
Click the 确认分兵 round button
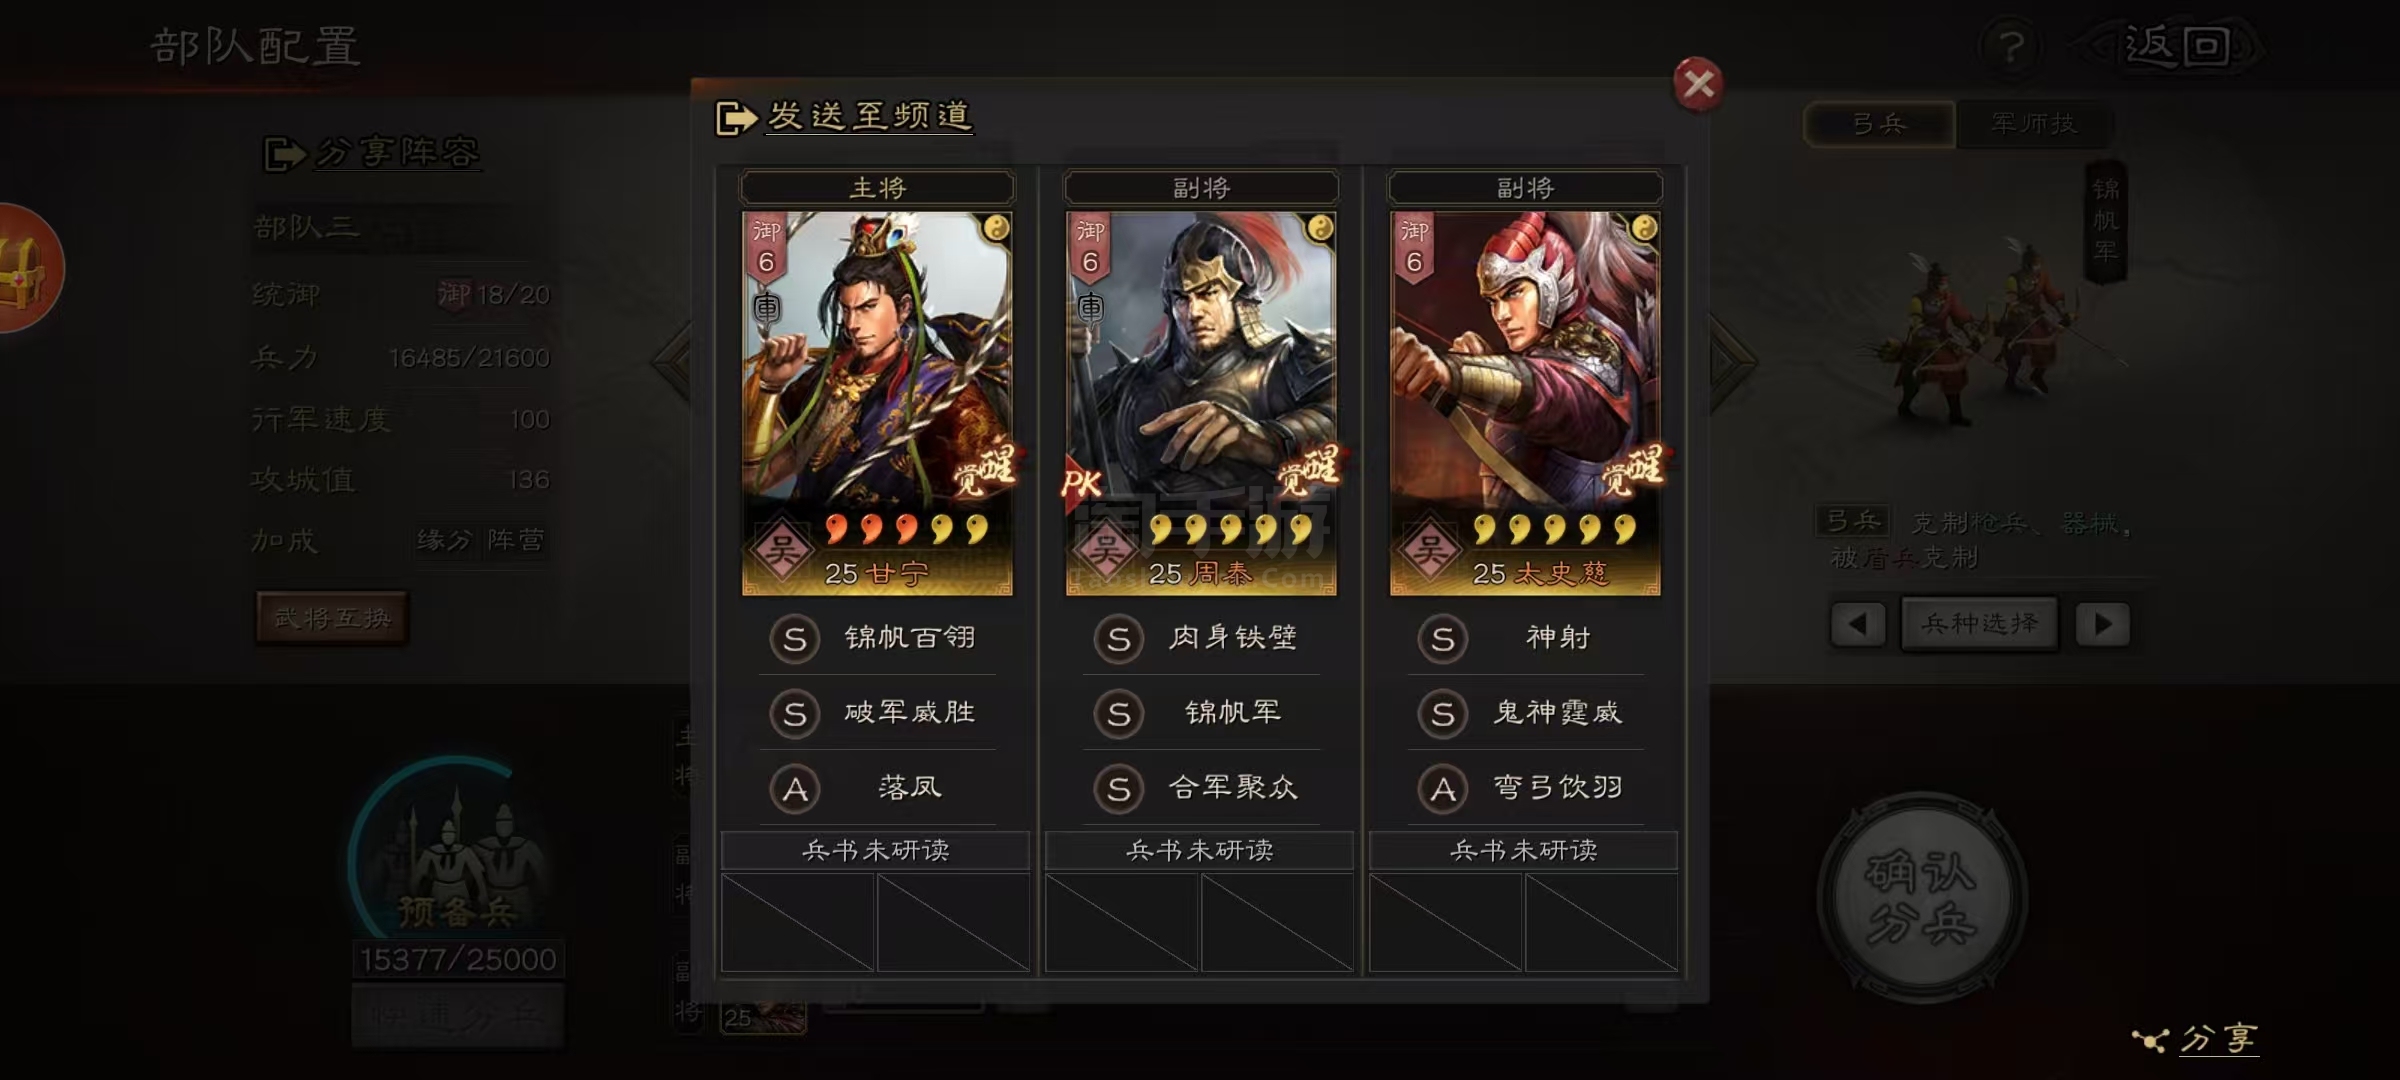[1922, 898]
